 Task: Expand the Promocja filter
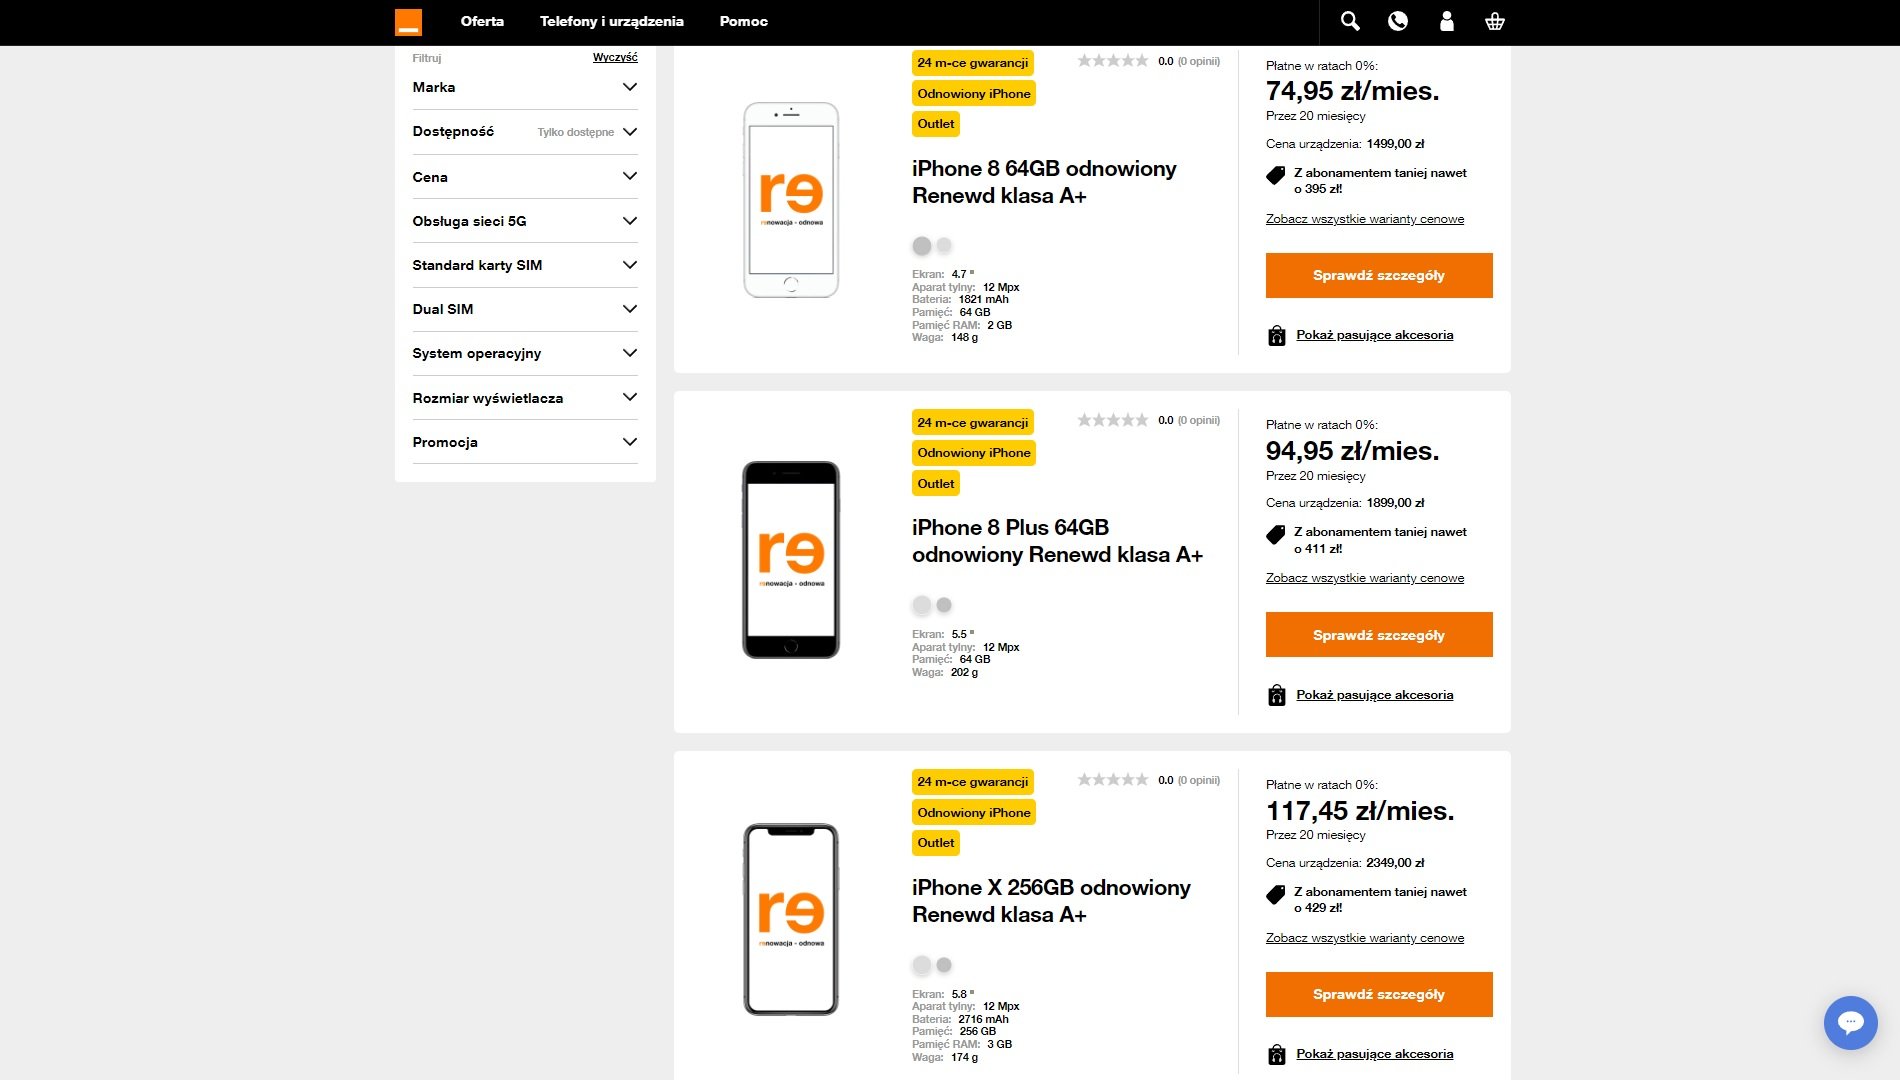point(525,442)
